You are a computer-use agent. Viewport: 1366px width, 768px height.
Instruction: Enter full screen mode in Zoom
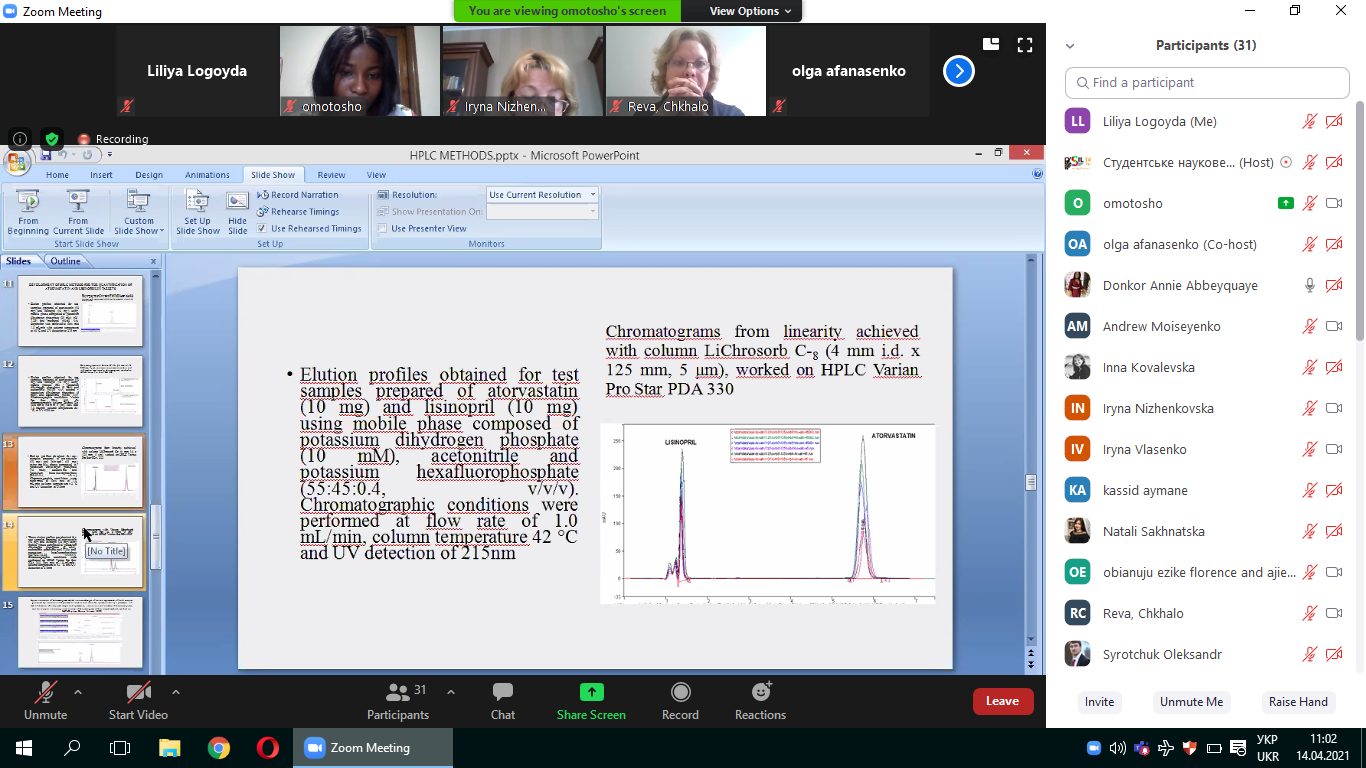[1024, 44]
